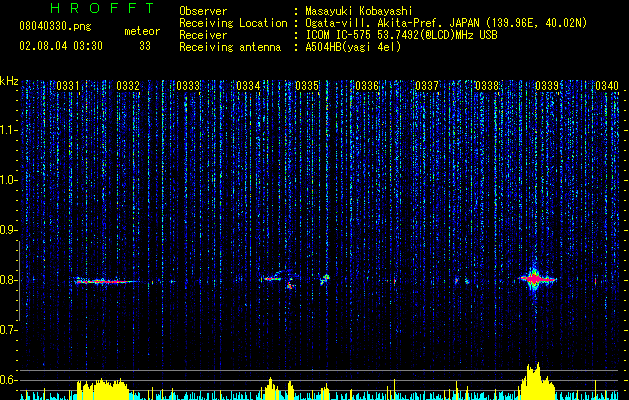Viewport: 629px width, 400px height.
Task: Click the Ogata-vill. Akita-Pref. JAPAN location text
Action: coord(446,23)
